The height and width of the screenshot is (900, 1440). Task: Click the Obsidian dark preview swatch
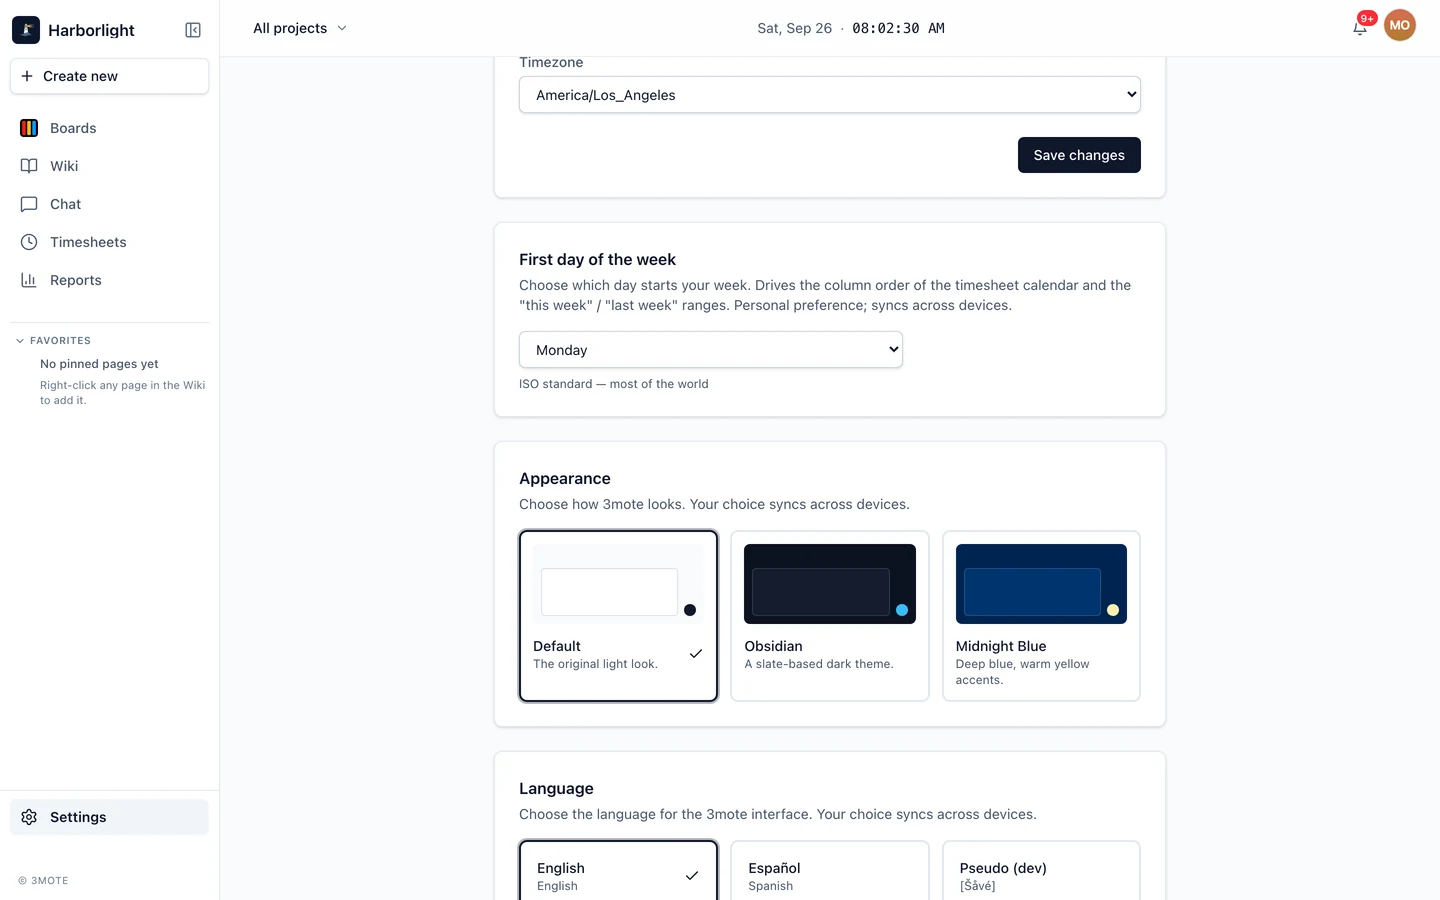pyautogui.click(x=830, y=584)
